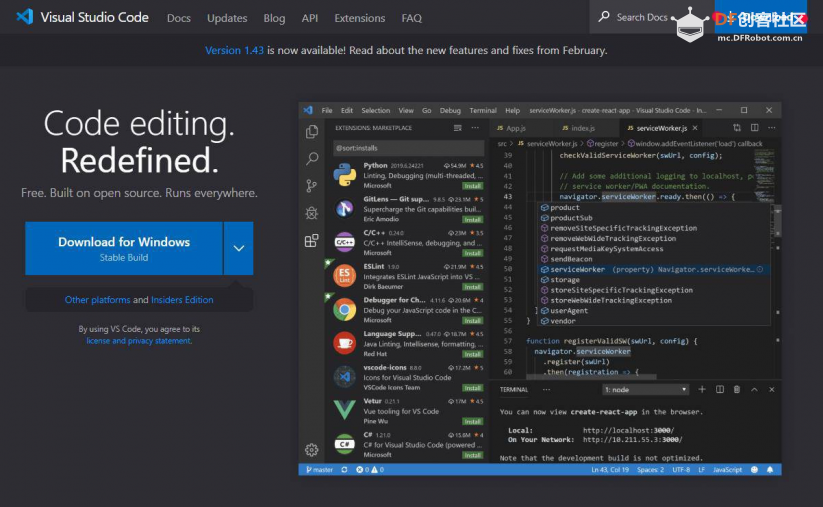Open the API navigation link
The image size is (823, 507).
[x=310, y=18]
